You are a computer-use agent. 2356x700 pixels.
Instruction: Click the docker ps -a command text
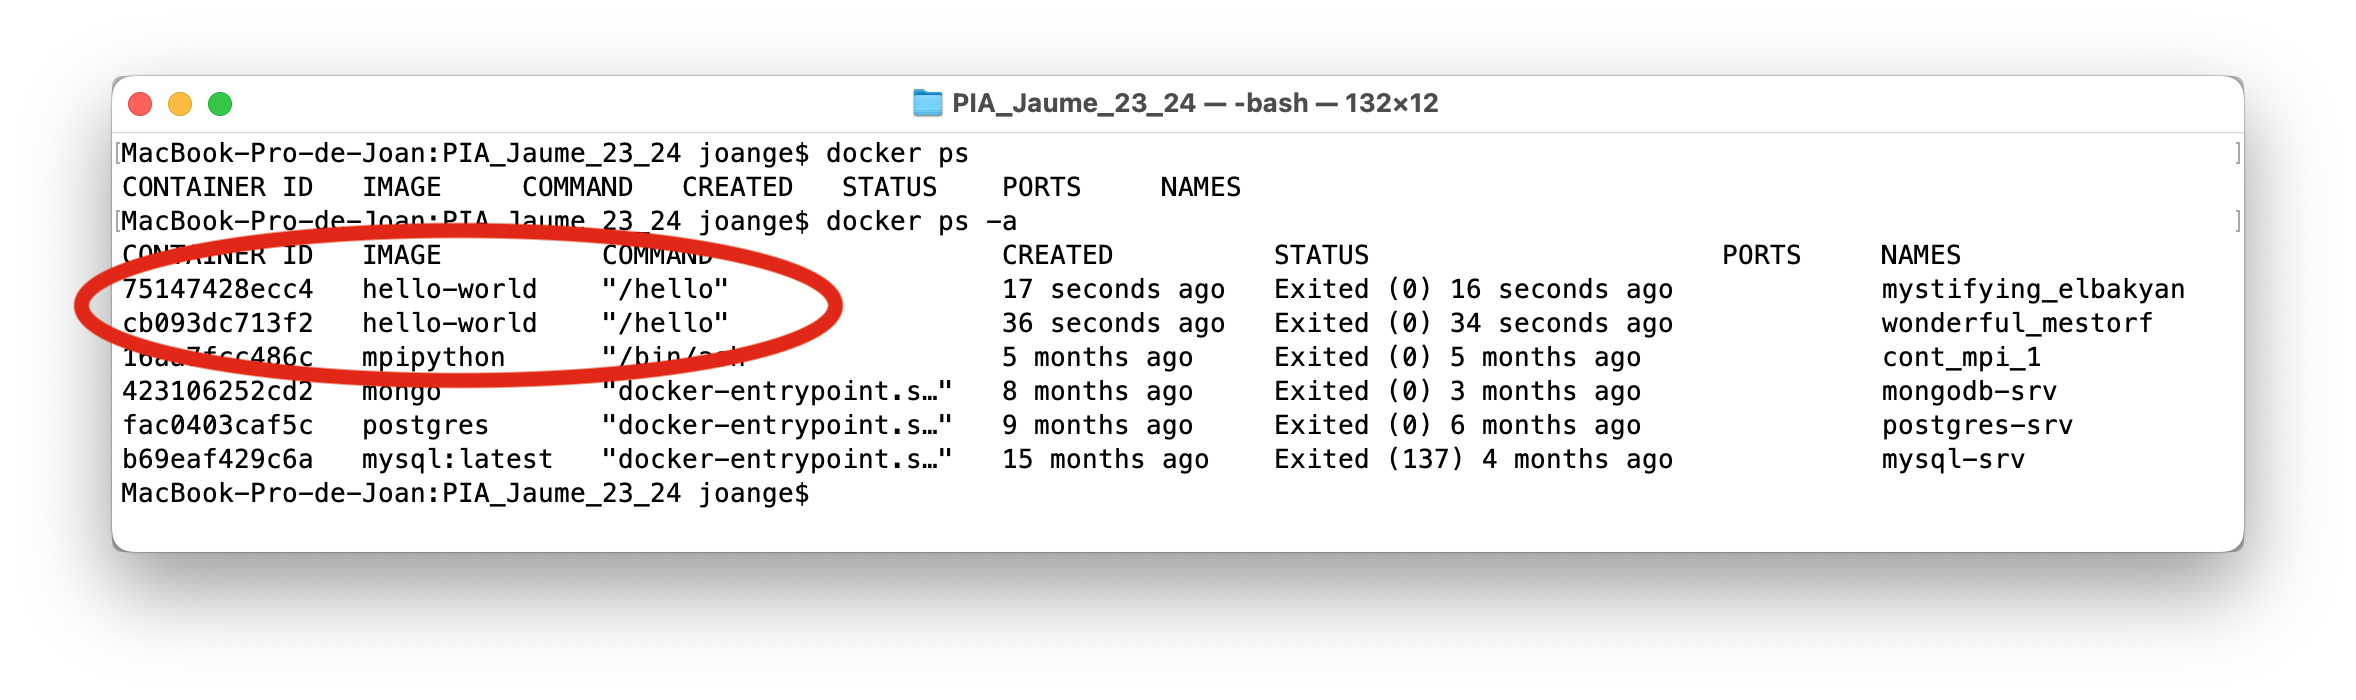(920, 220)
